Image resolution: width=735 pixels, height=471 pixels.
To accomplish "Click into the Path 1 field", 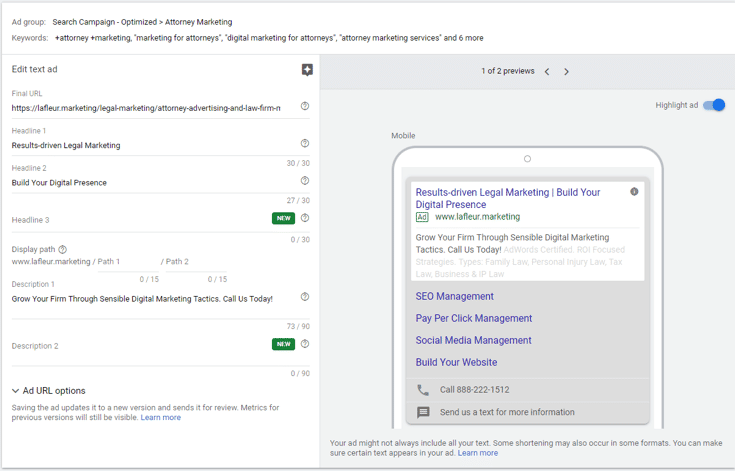I will 128,262.
